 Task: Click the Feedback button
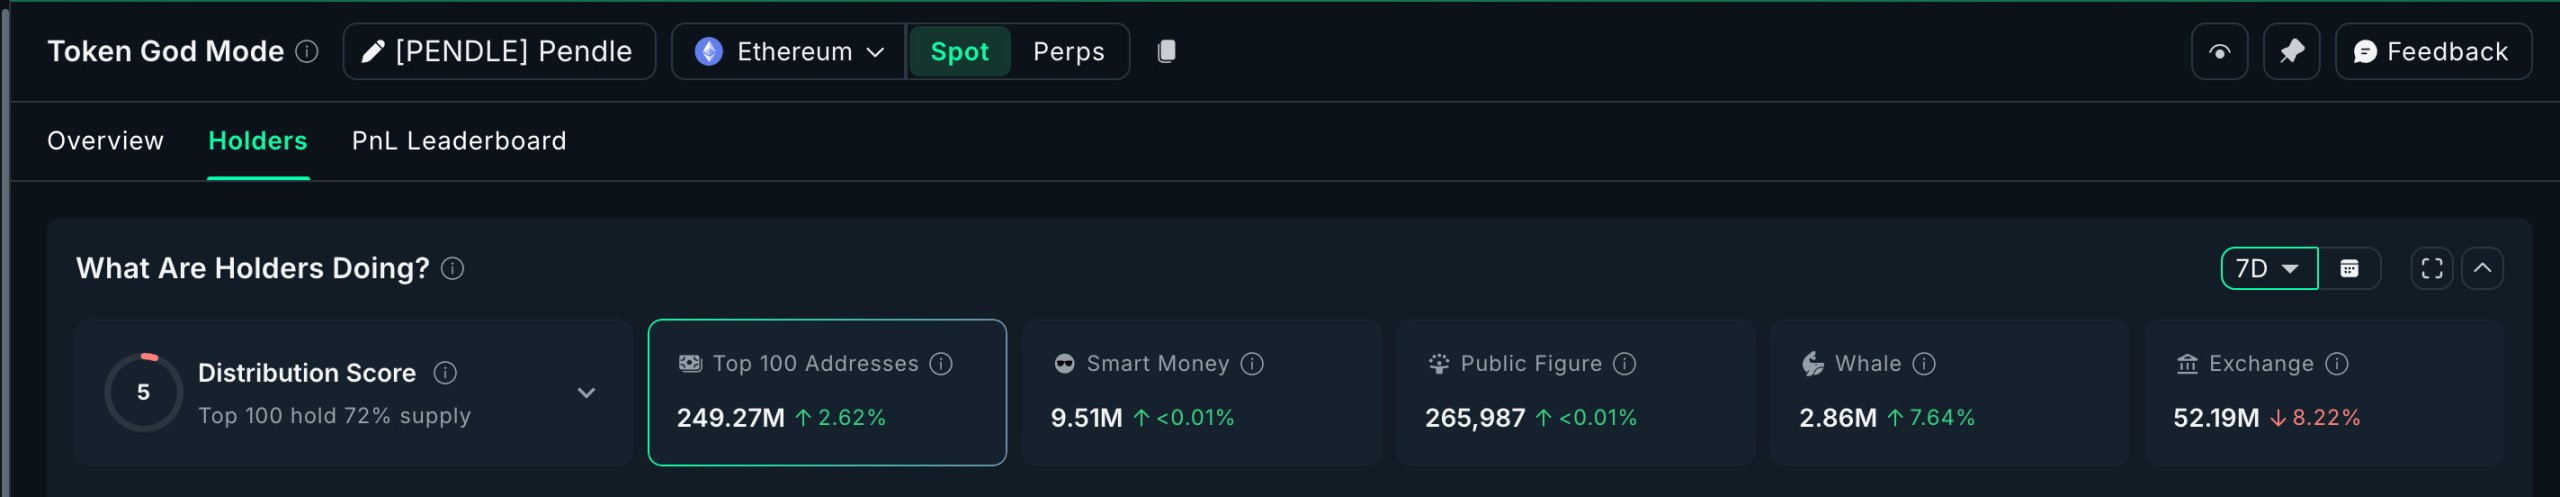2432,51
